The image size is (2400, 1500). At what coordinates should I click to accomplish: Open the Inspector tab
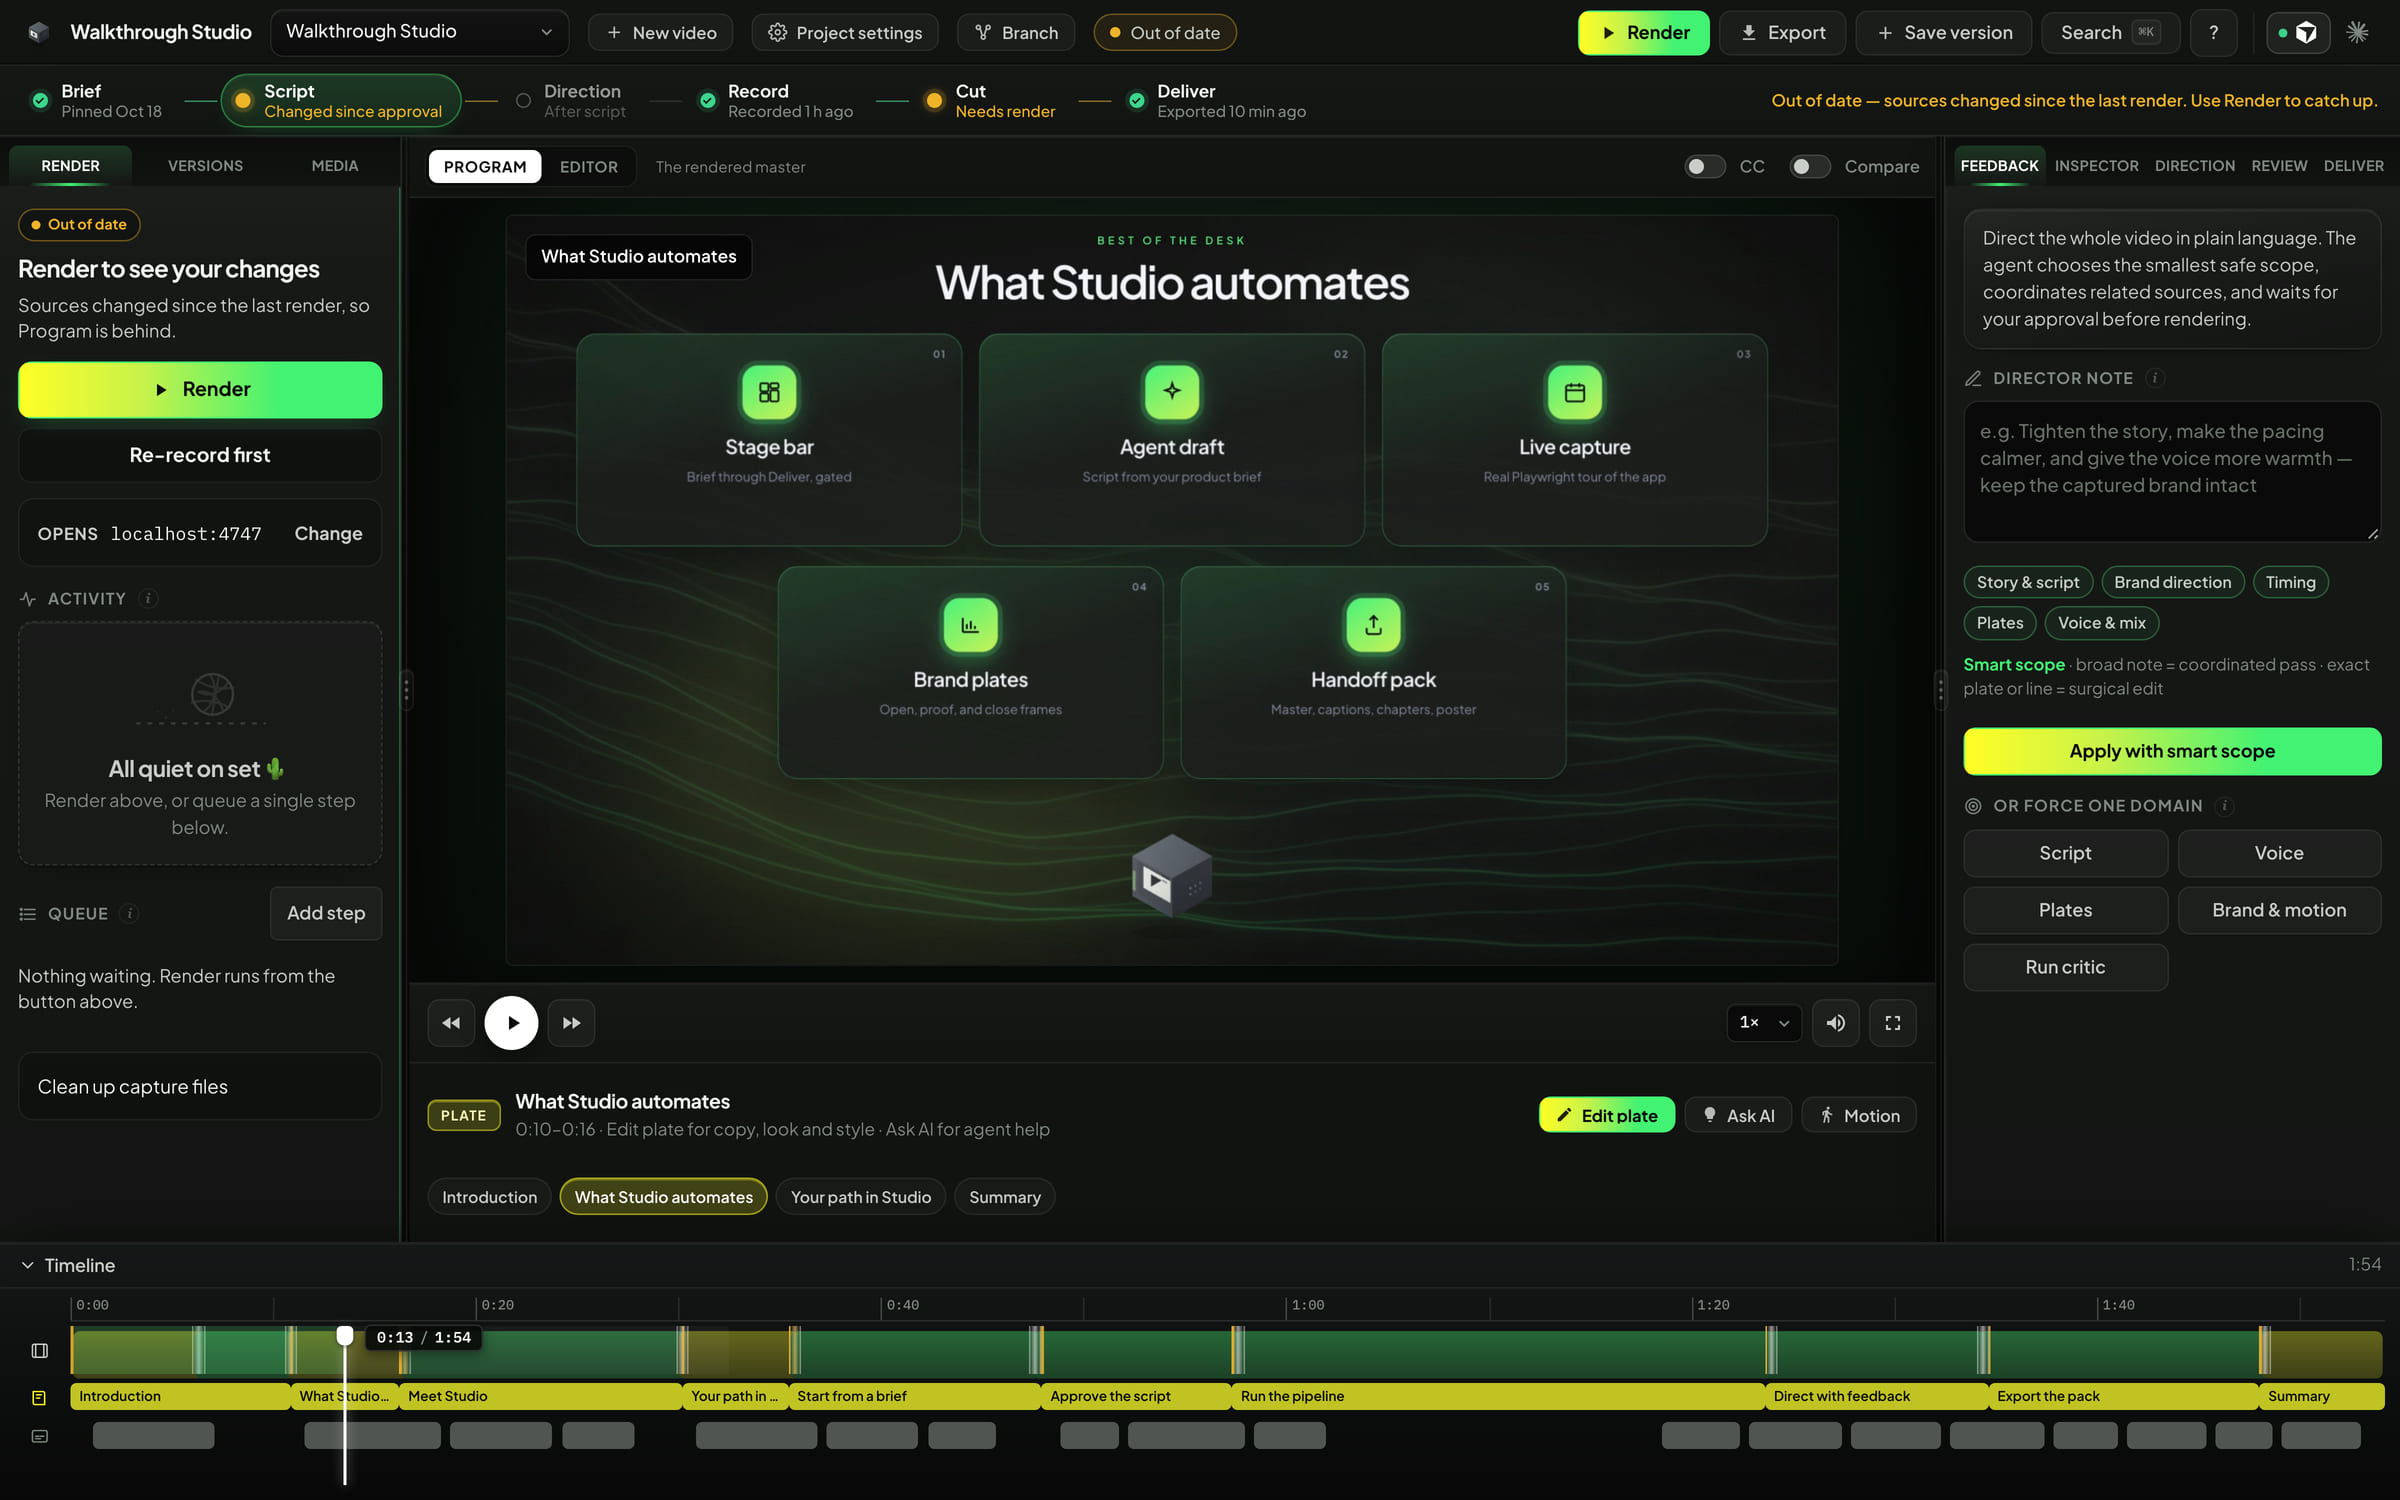click(2096, 165)
